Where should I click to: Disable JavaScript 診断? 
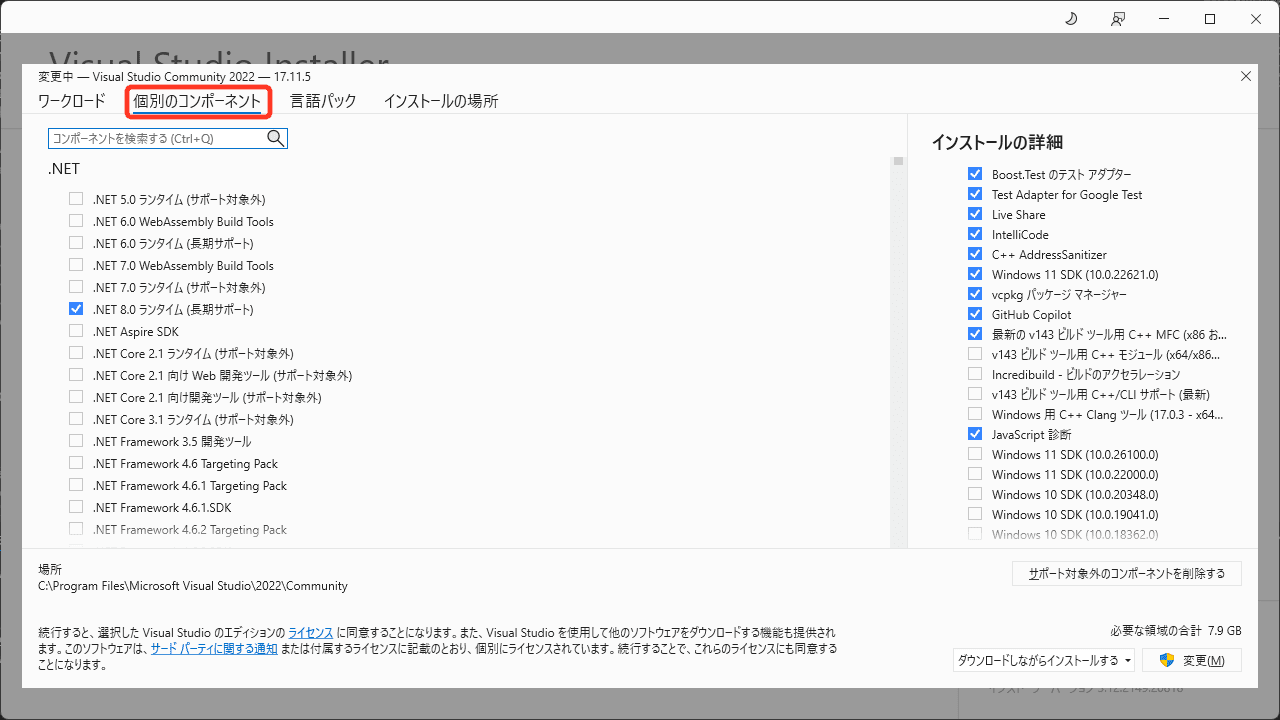(x=975, y=433)
